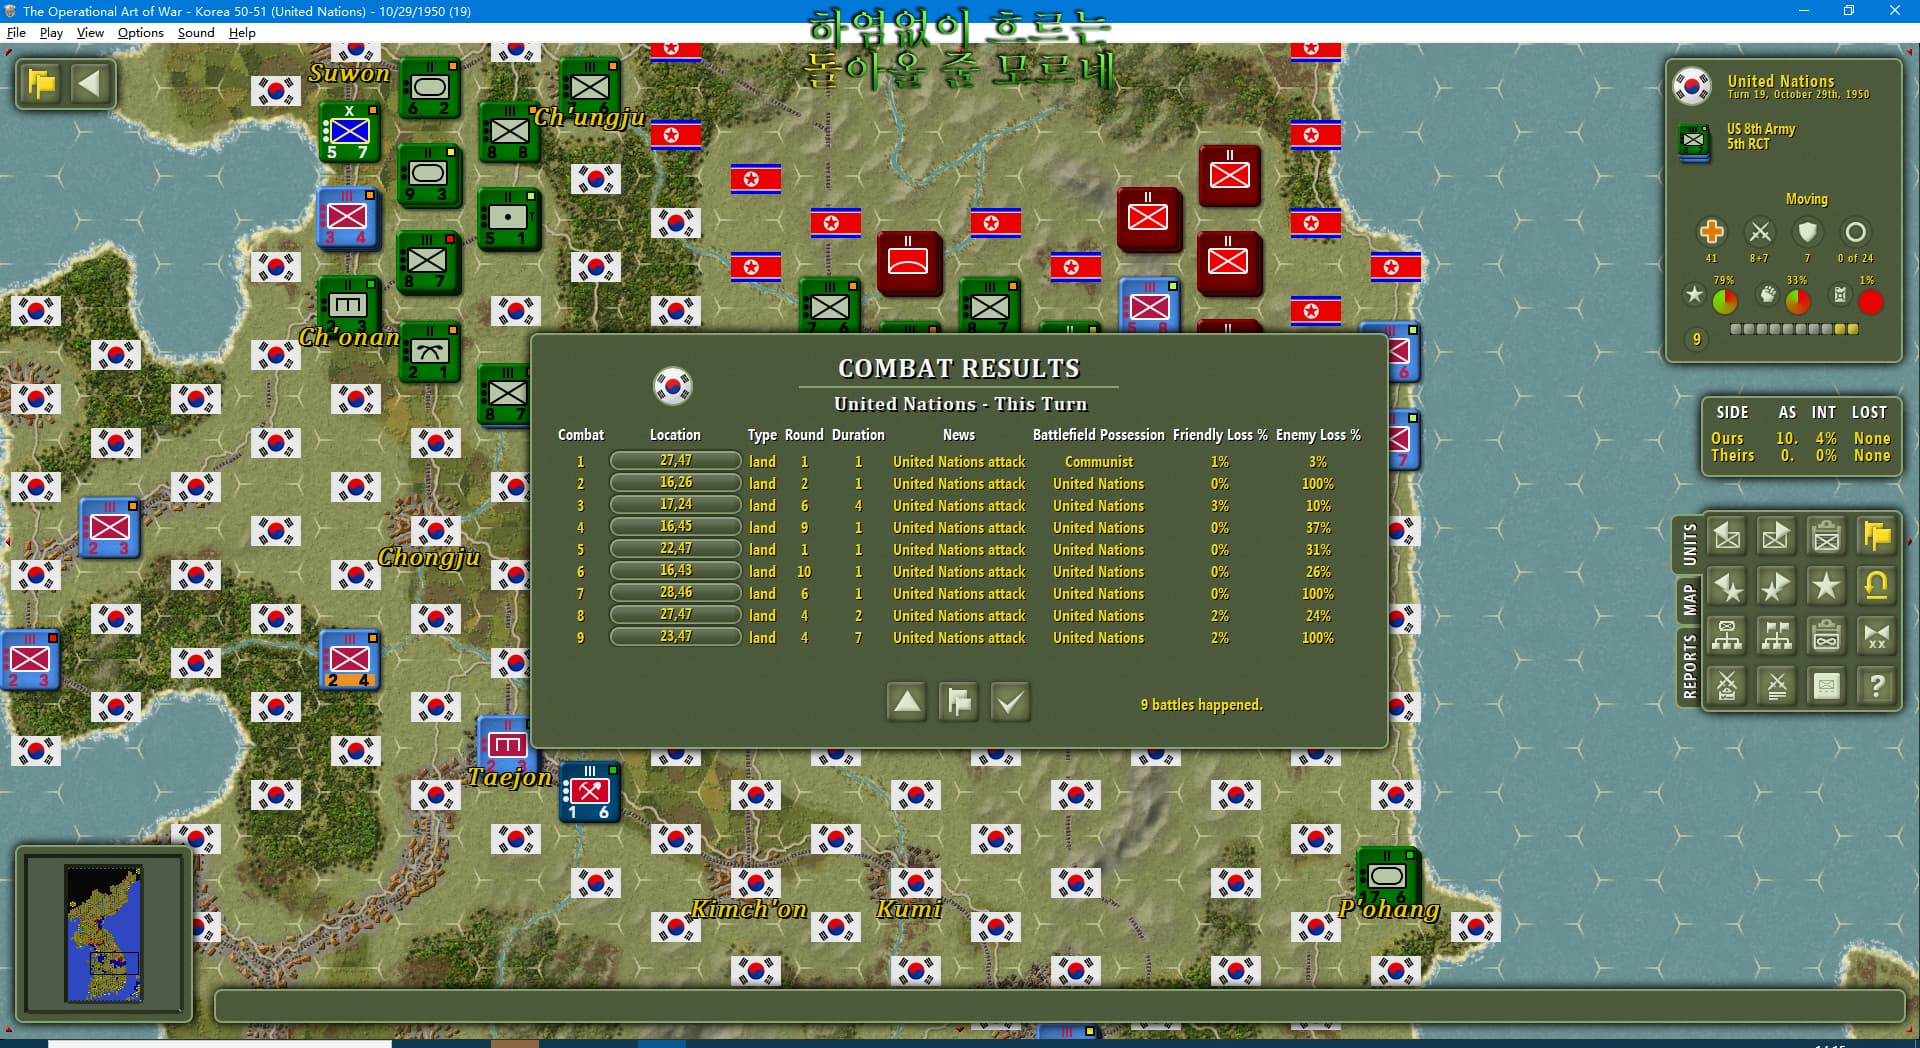
Task: Select unit 5-7 counter near Suwon
Action: tap(349, 132)
